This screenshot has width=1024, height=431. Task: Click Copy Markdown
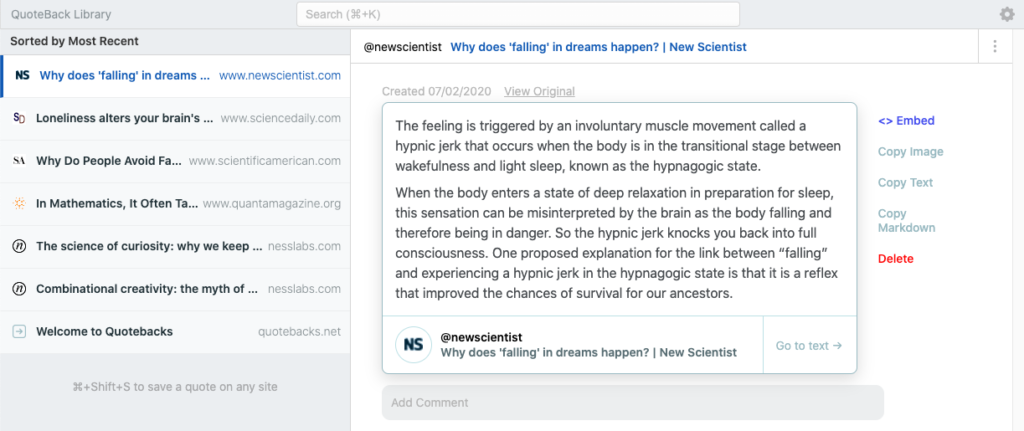pyautogui.click(x=906, y=221)
